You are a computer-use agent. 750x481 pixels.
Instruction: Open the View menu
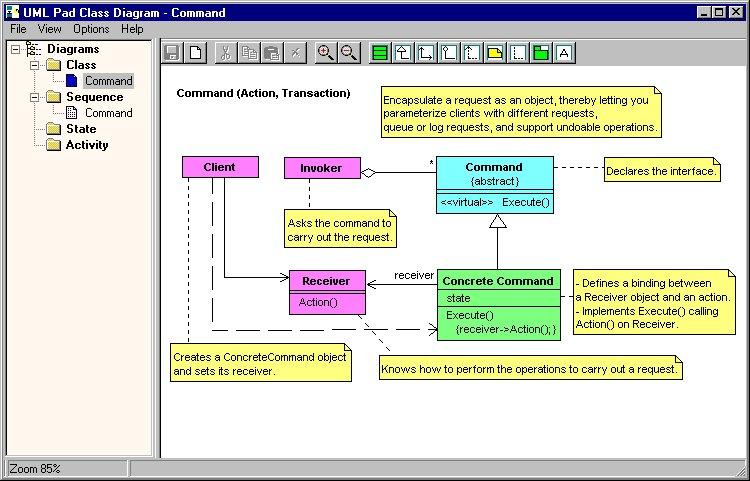[x=49, y=29]
